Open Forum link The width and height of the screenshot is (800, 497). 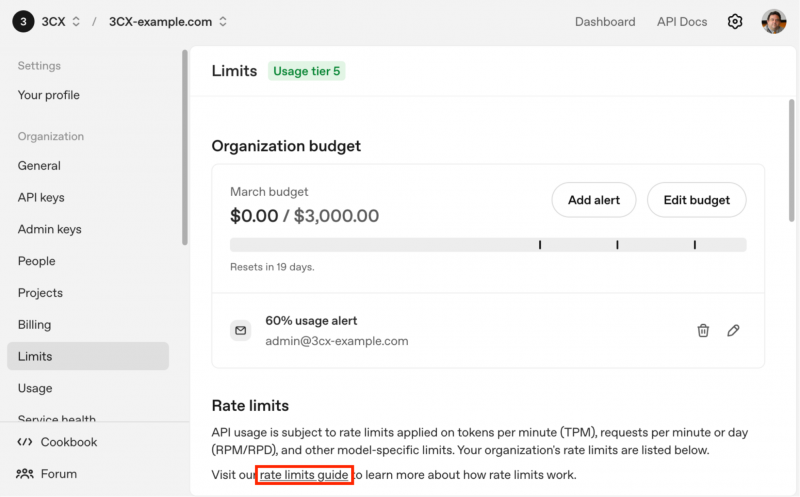tap(59, 474)
